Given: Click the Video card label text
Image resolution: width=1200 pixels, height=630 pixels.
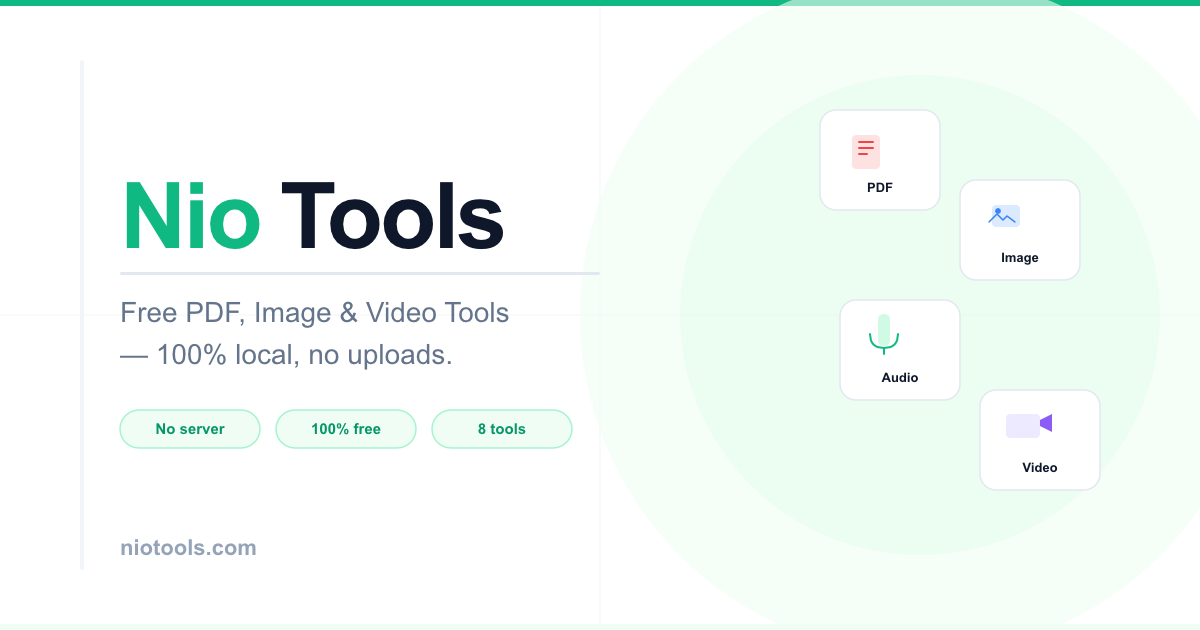Looking at the screenshot, I should [1040, 467].
